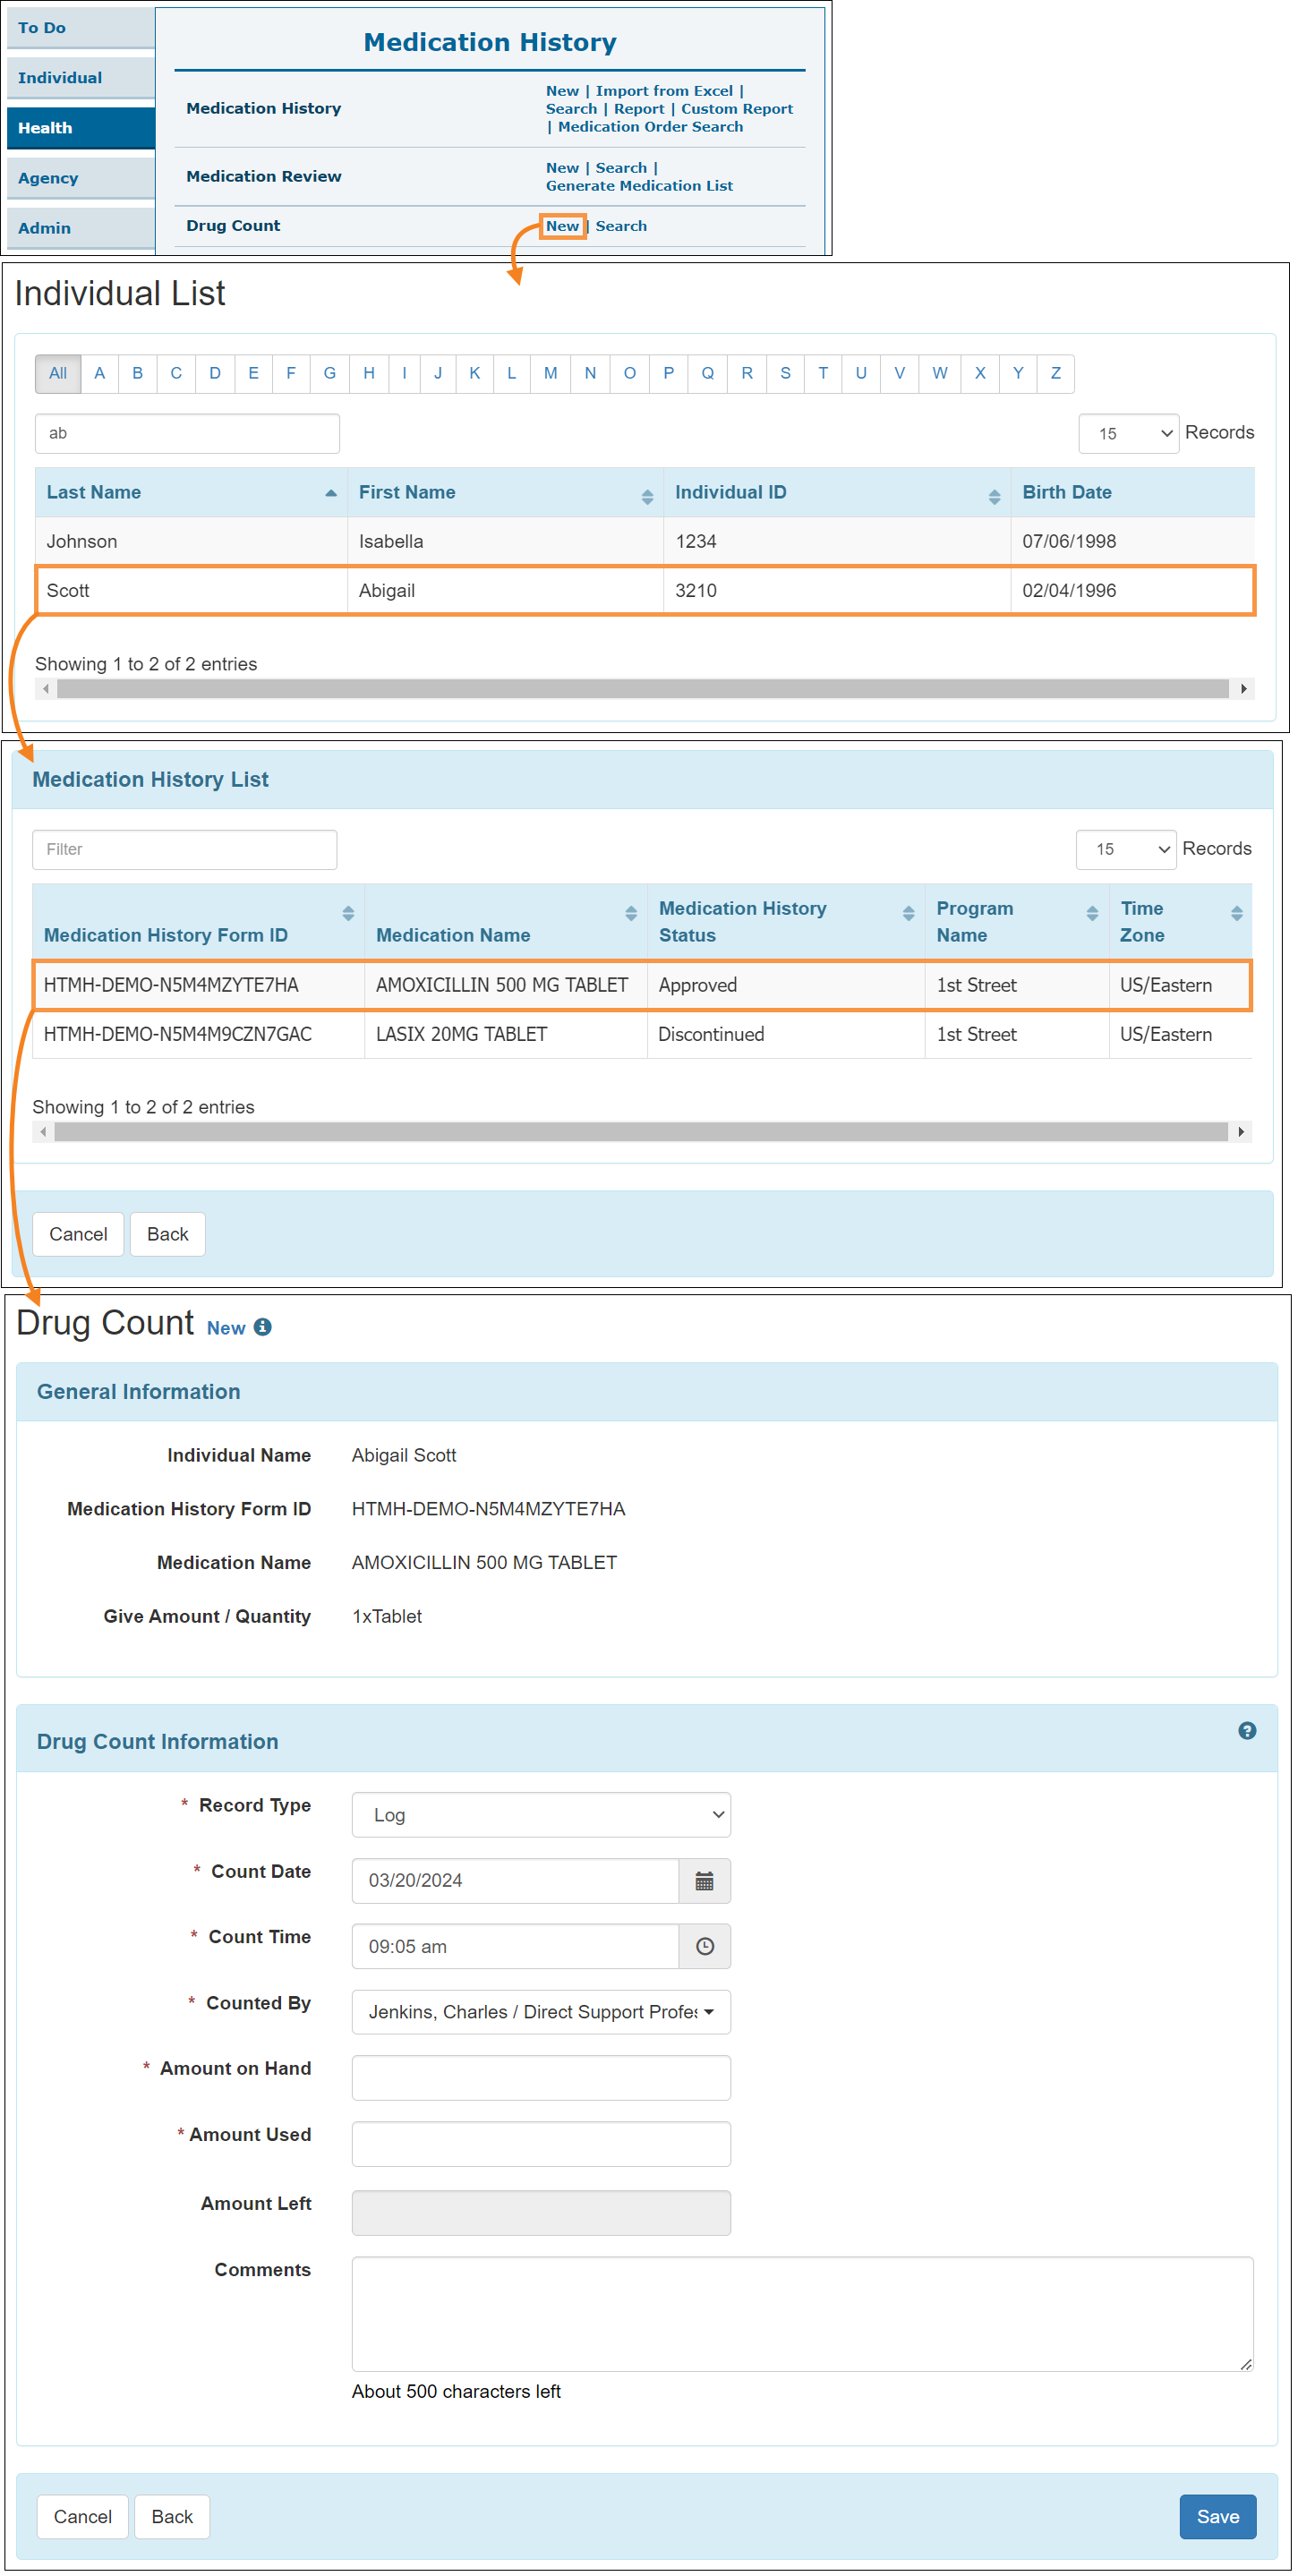Select the Scott Abigail row
Viewport: 1298px width, 2576px height.
click(x=645, y=591)
